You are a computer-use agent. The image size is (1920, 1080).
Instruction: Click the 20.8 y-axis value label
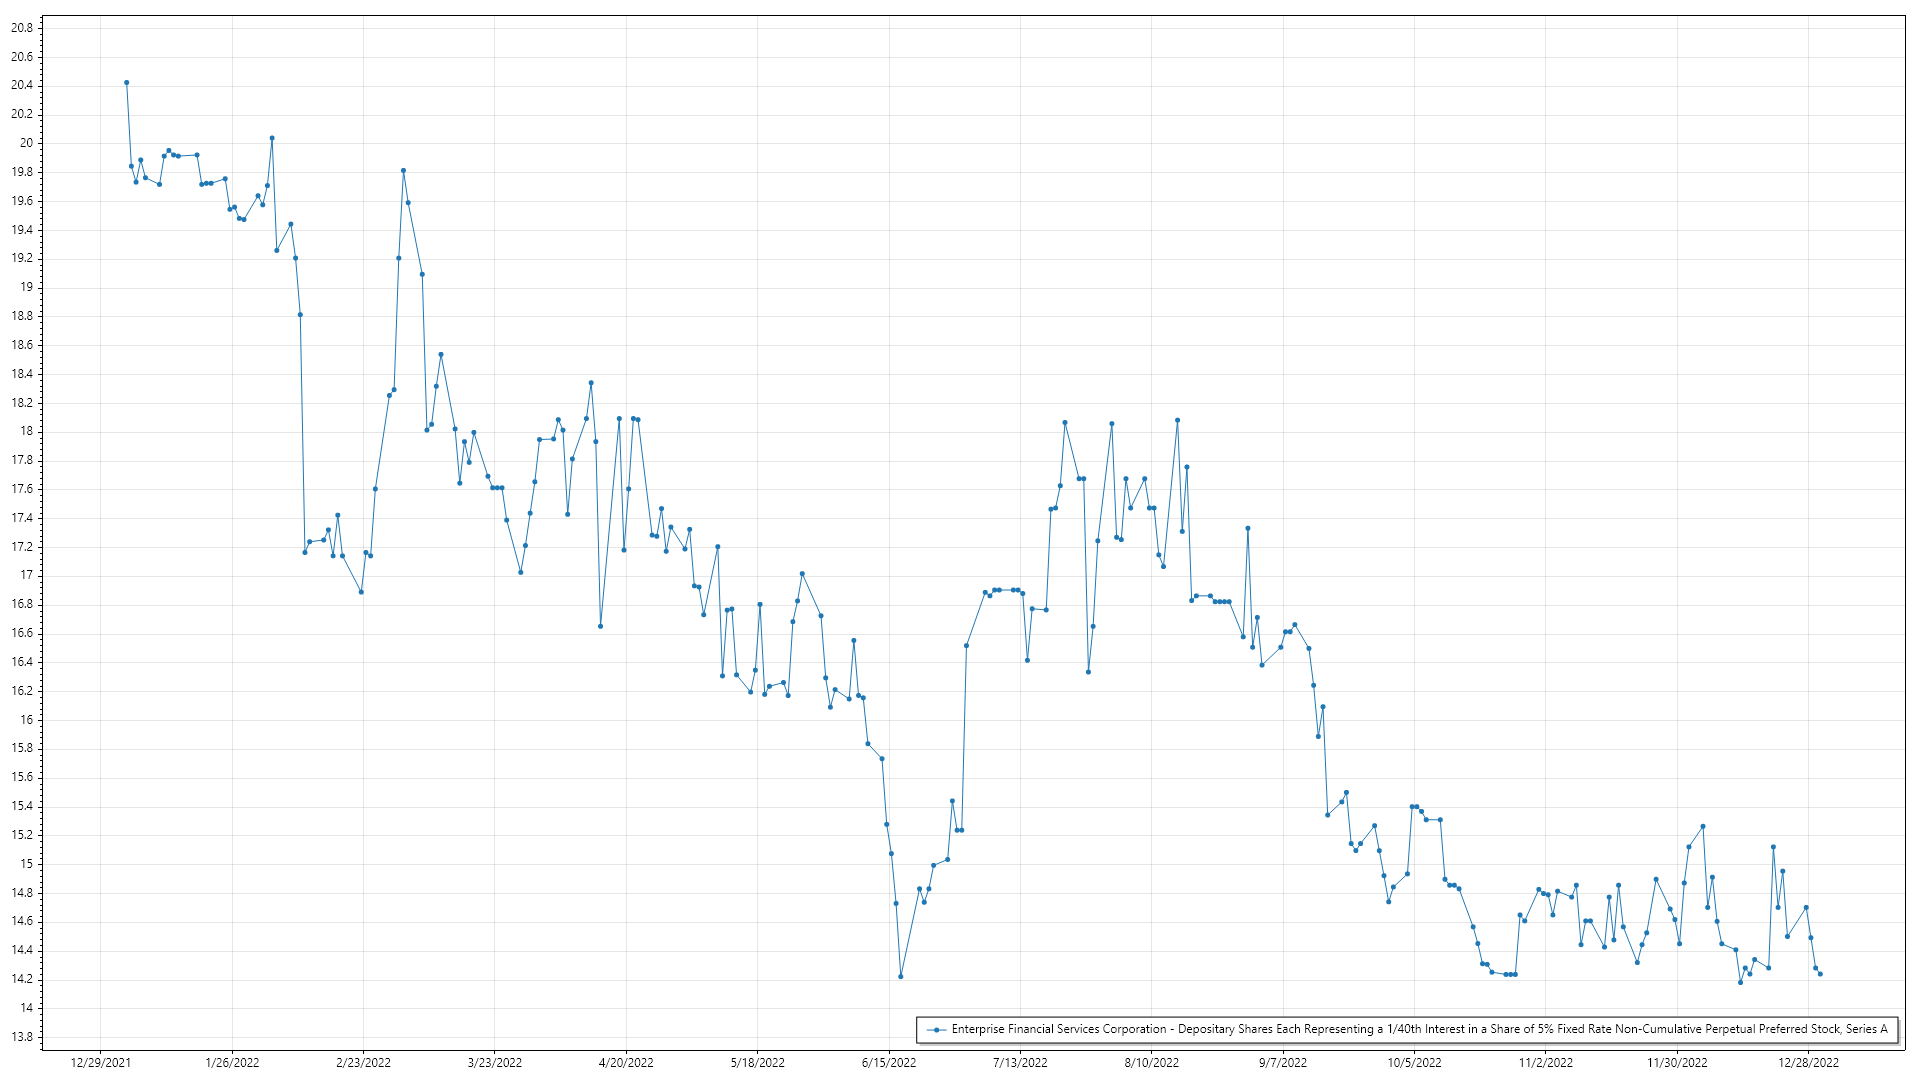tap(22, 28)
